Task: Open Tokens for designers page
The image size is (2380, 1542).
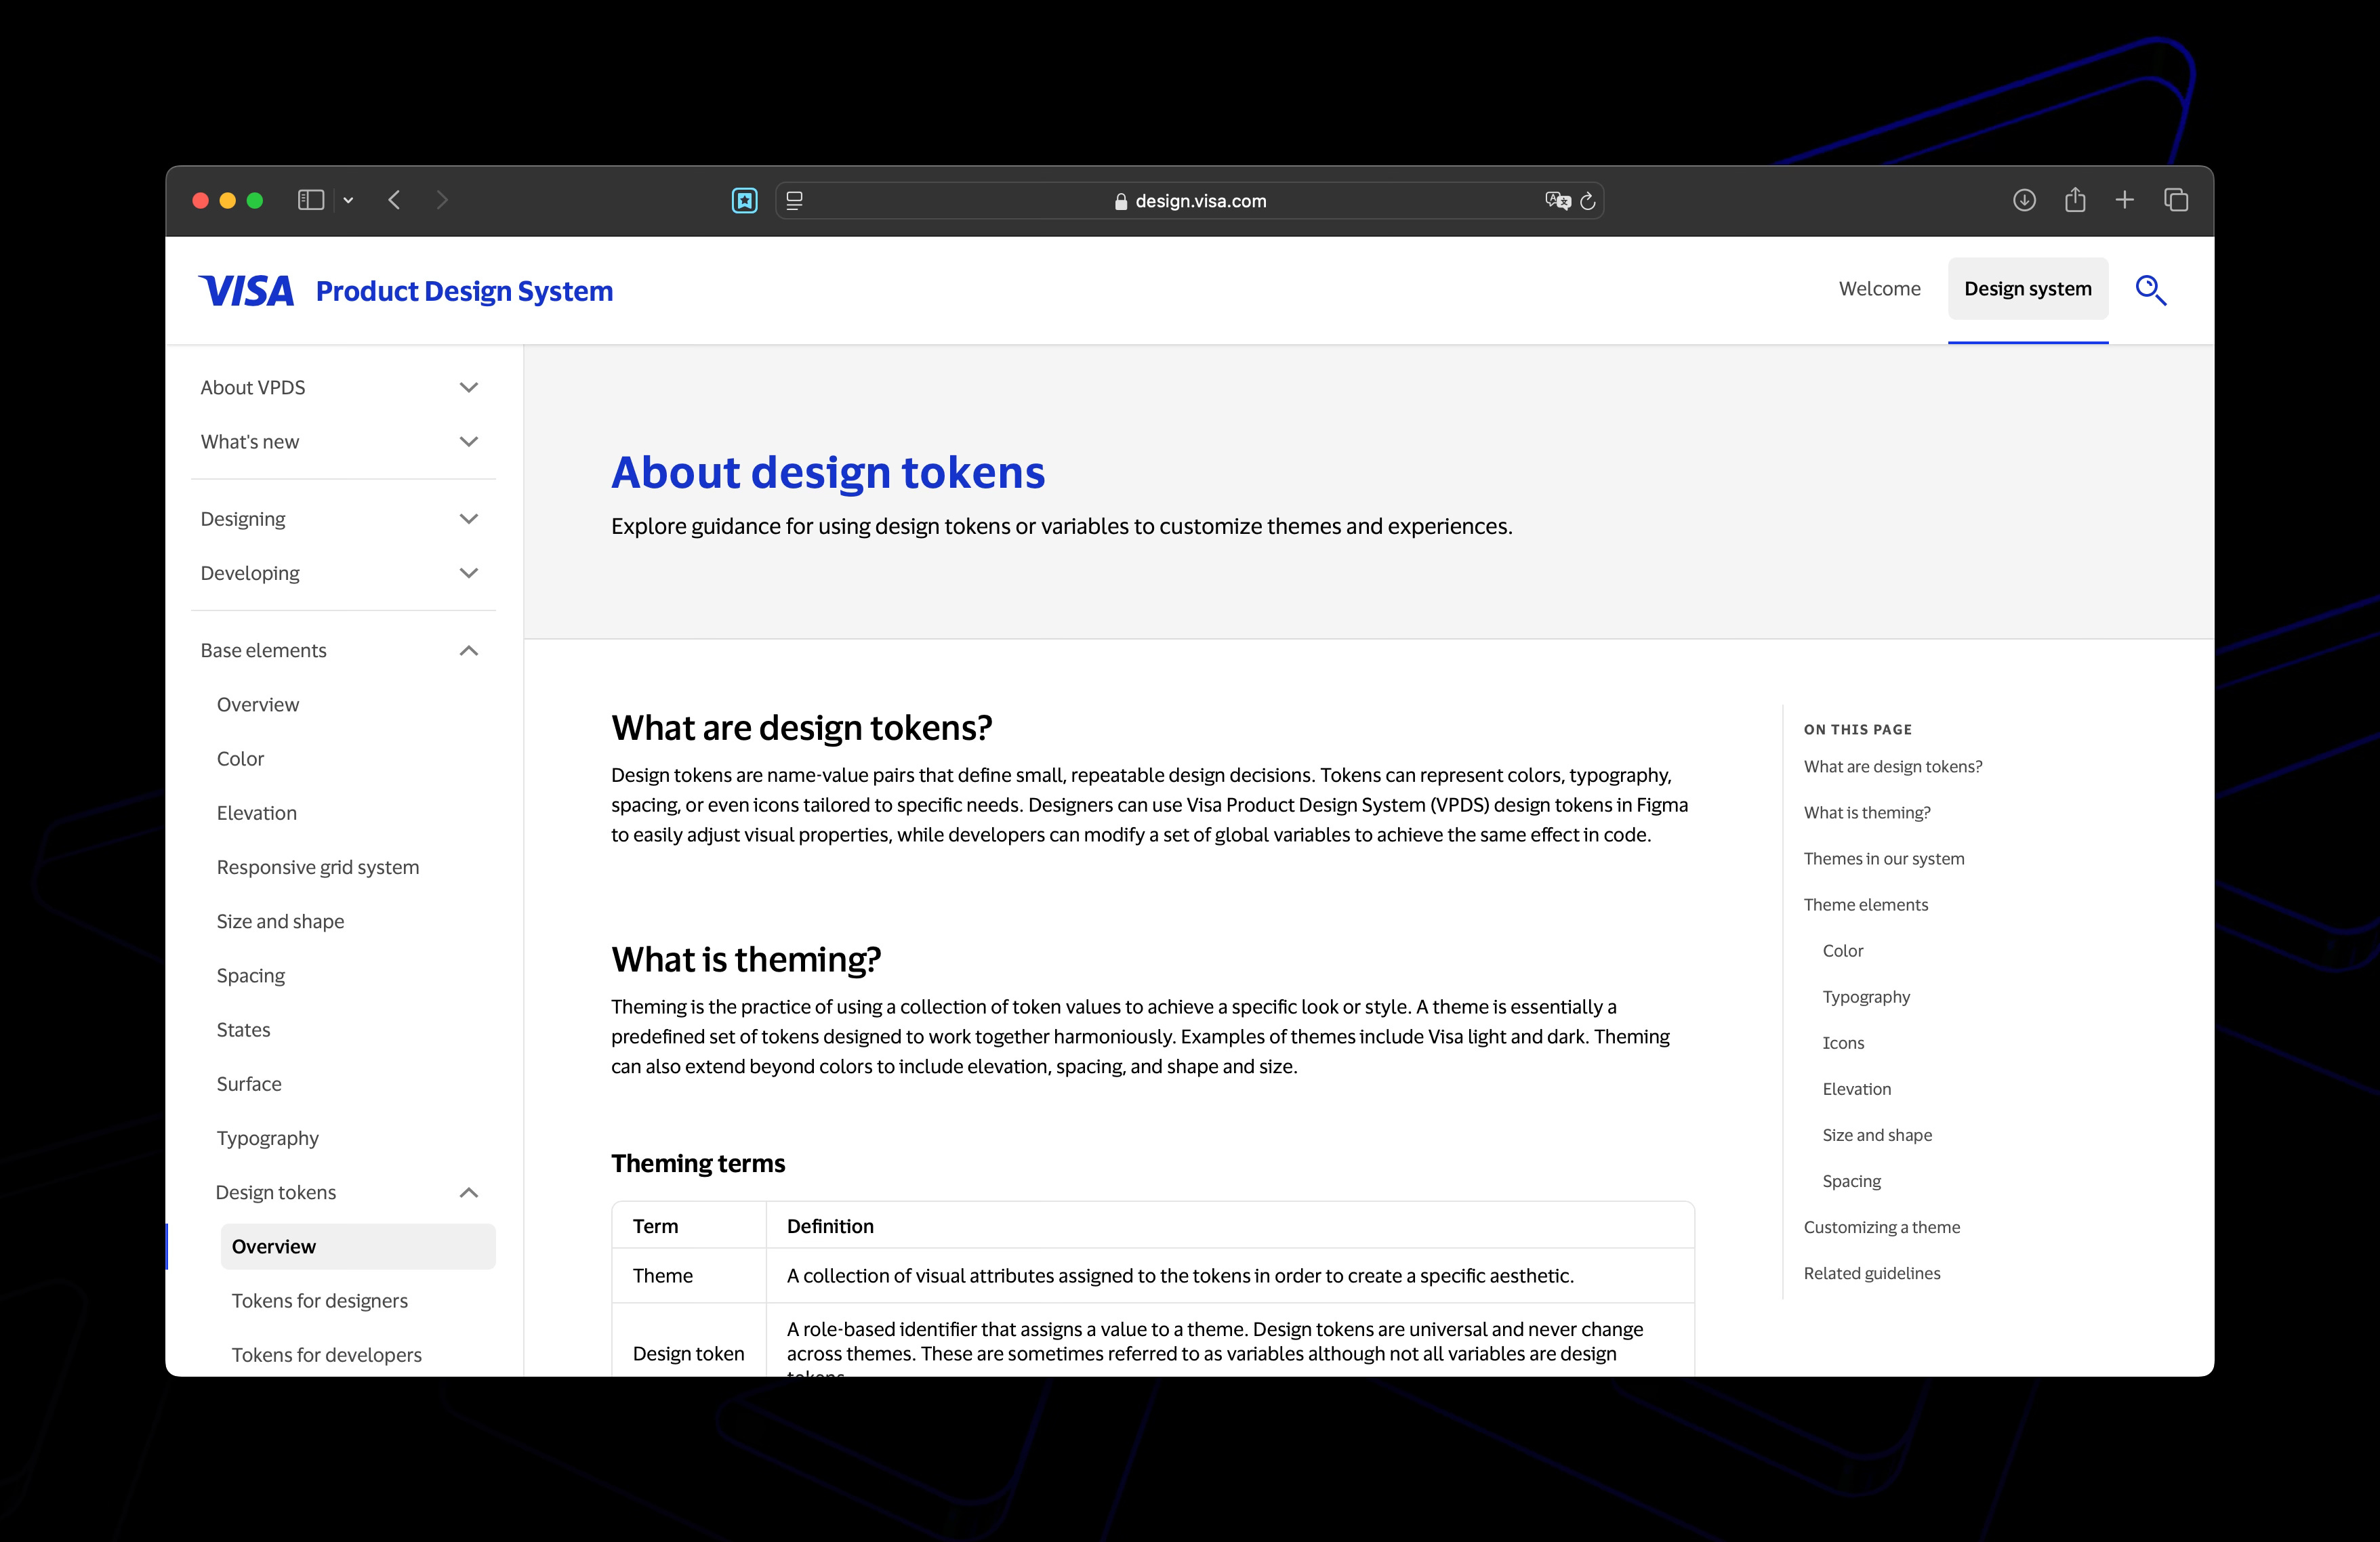Action: click(320, 1300)
